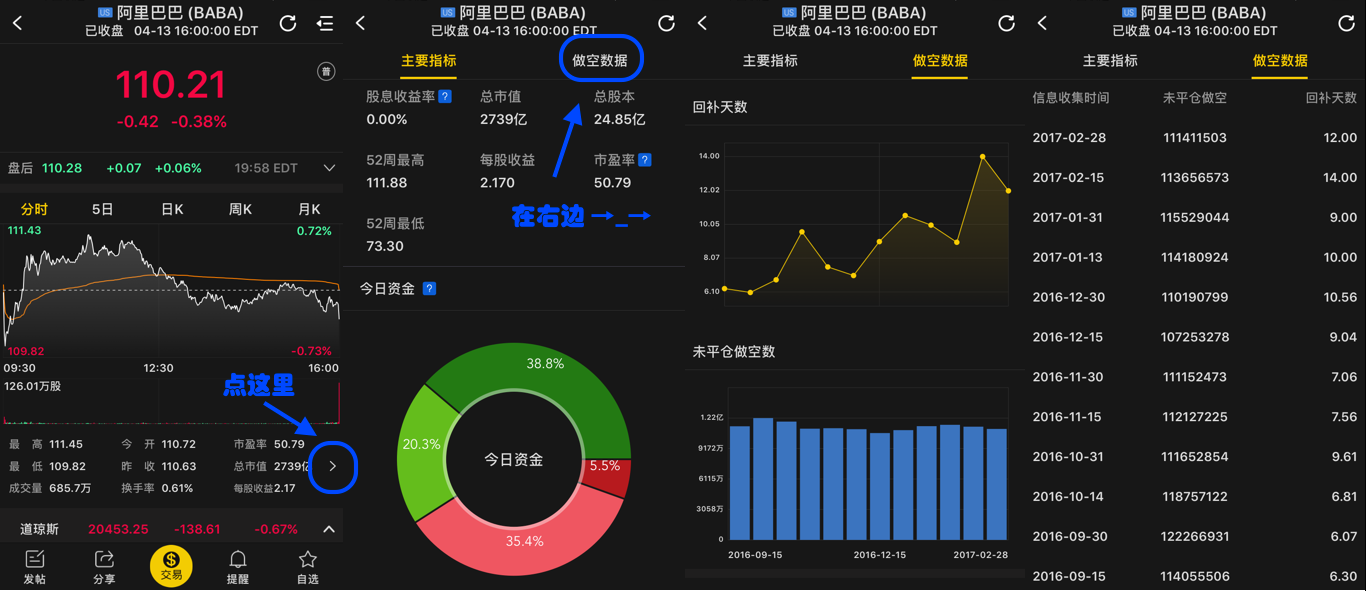Image resolution: width=1366 pixels, height=591 pixels.
Task: Open the quote list icon beside refresh
Action: (x=325, y=22)
